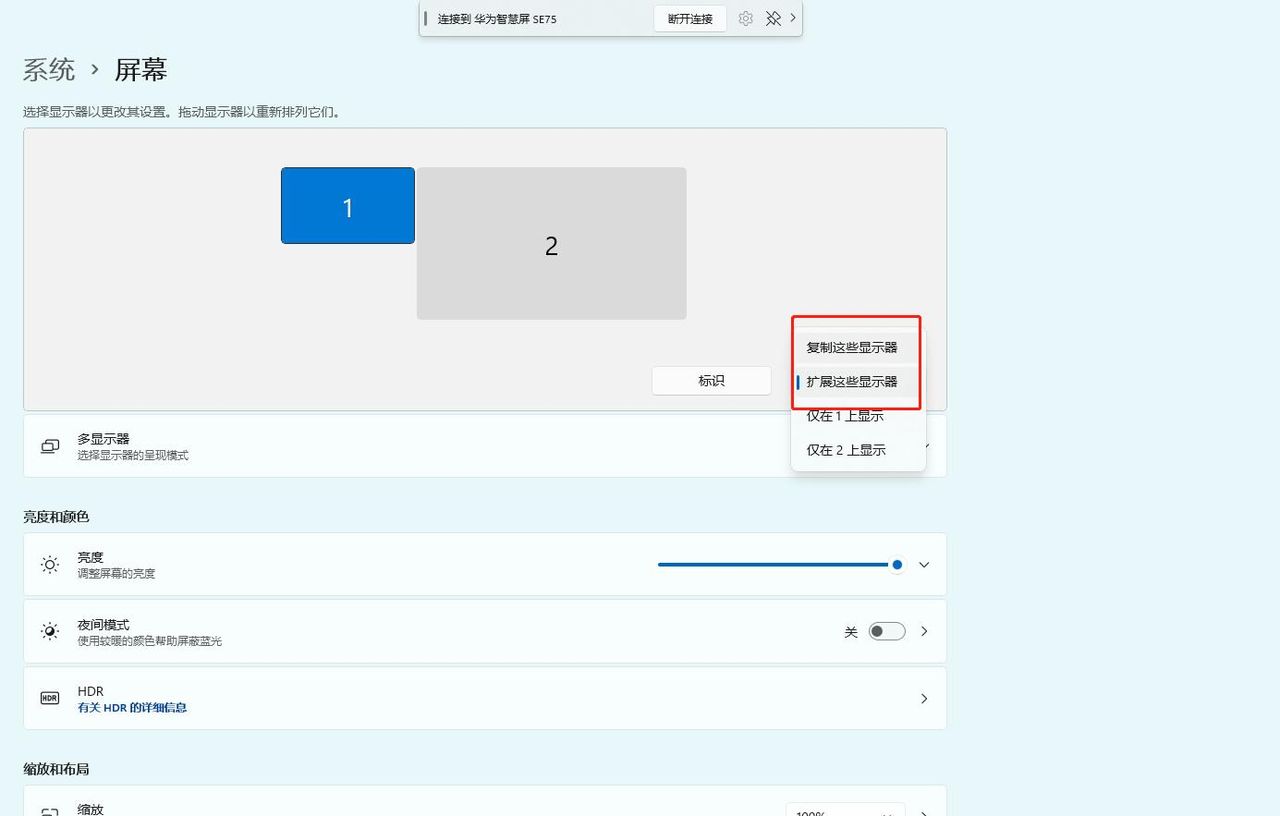The image size is (1280, 816).
Task: Open cast connection settings gear icon
Action: pyautogui.click(x=745, y=18)
